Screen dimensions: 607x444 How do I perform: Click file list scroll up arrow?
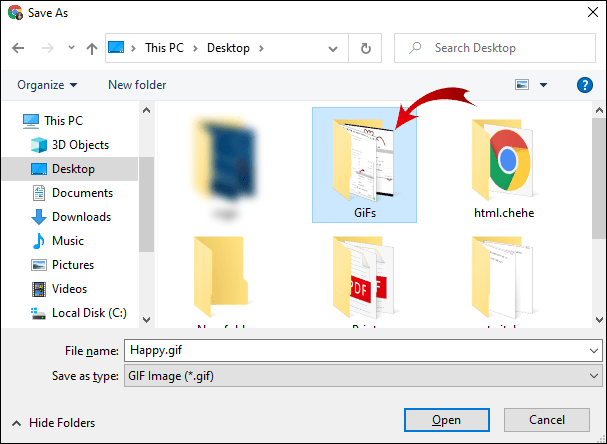(x=599, y=110)
